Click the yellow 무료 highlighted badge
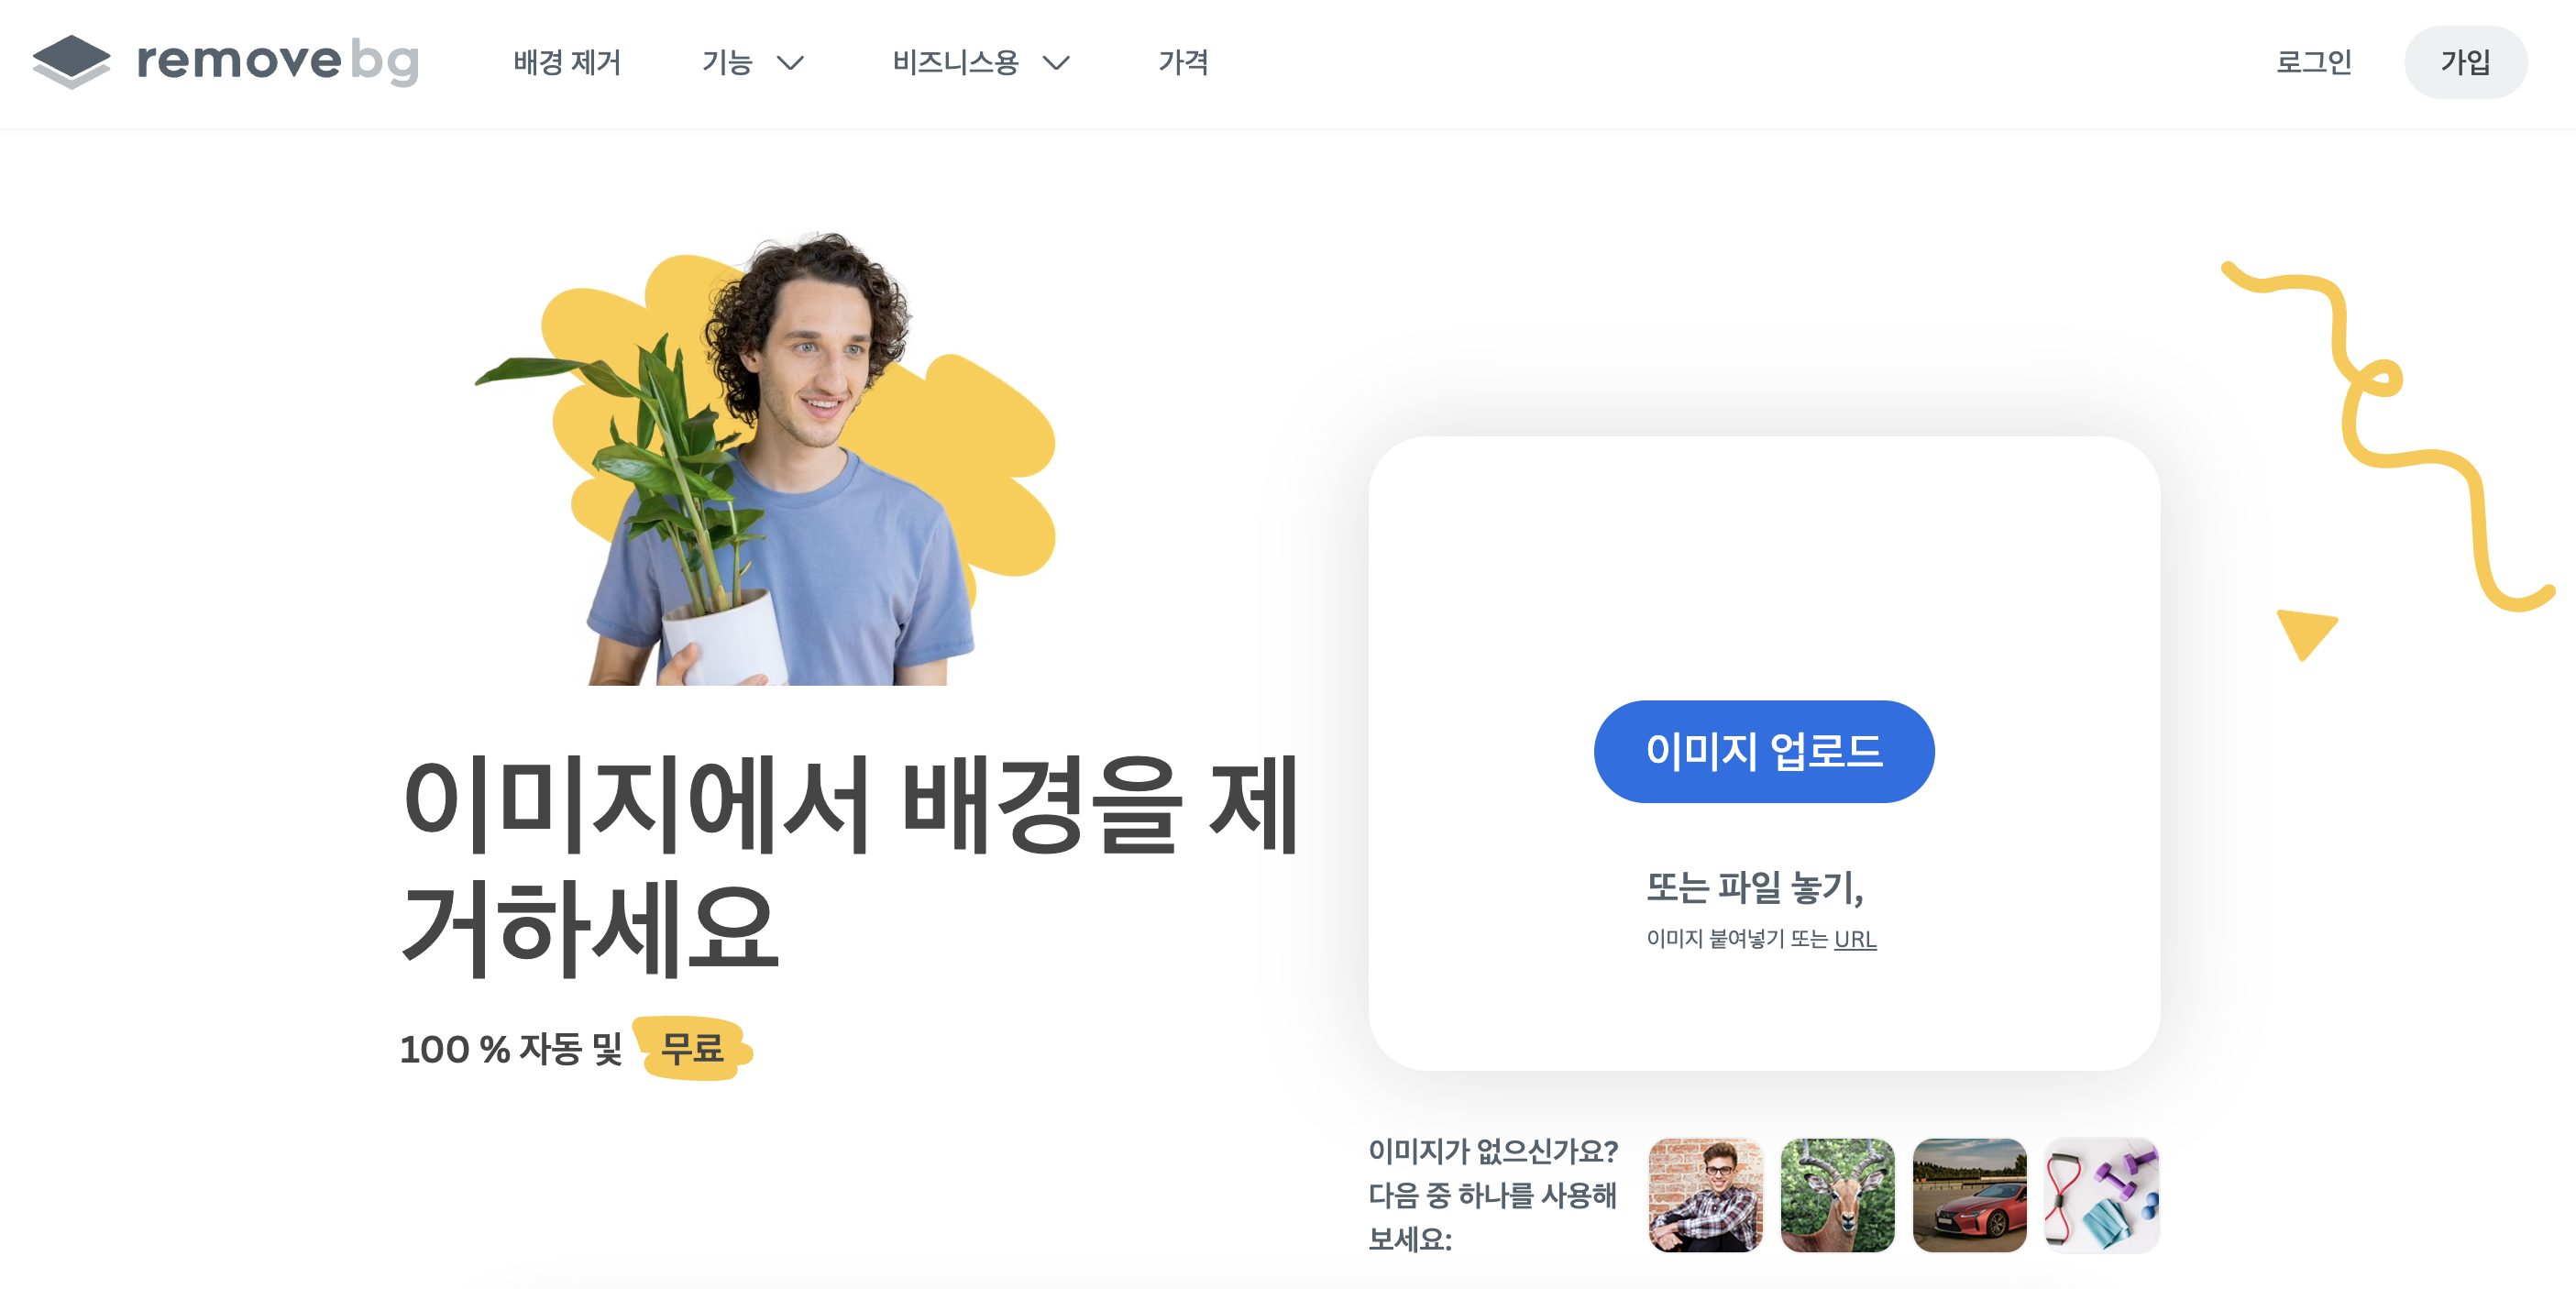The image size is (2576, 1289). (x=692, y=1048)
